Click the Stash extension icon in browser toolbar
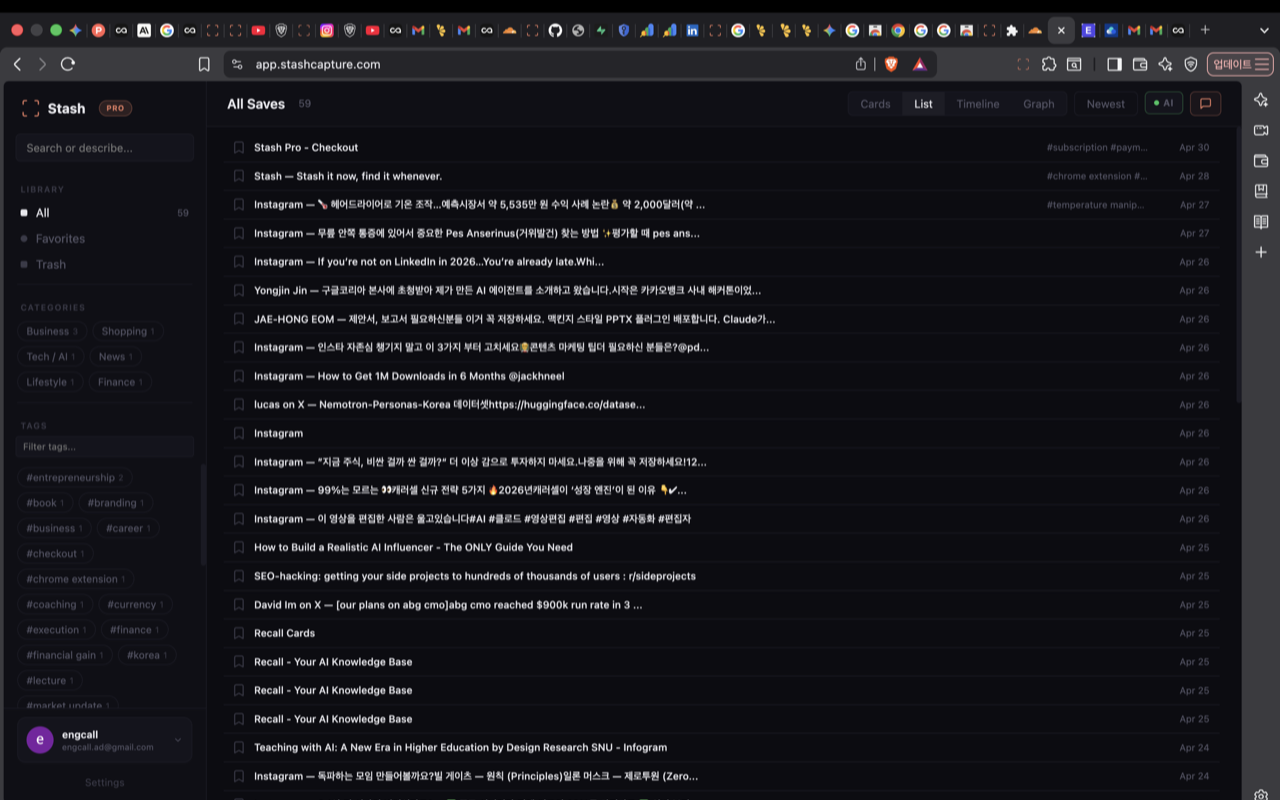Viewport: 1280px width, 800px height. click(x=1023, y=64)
